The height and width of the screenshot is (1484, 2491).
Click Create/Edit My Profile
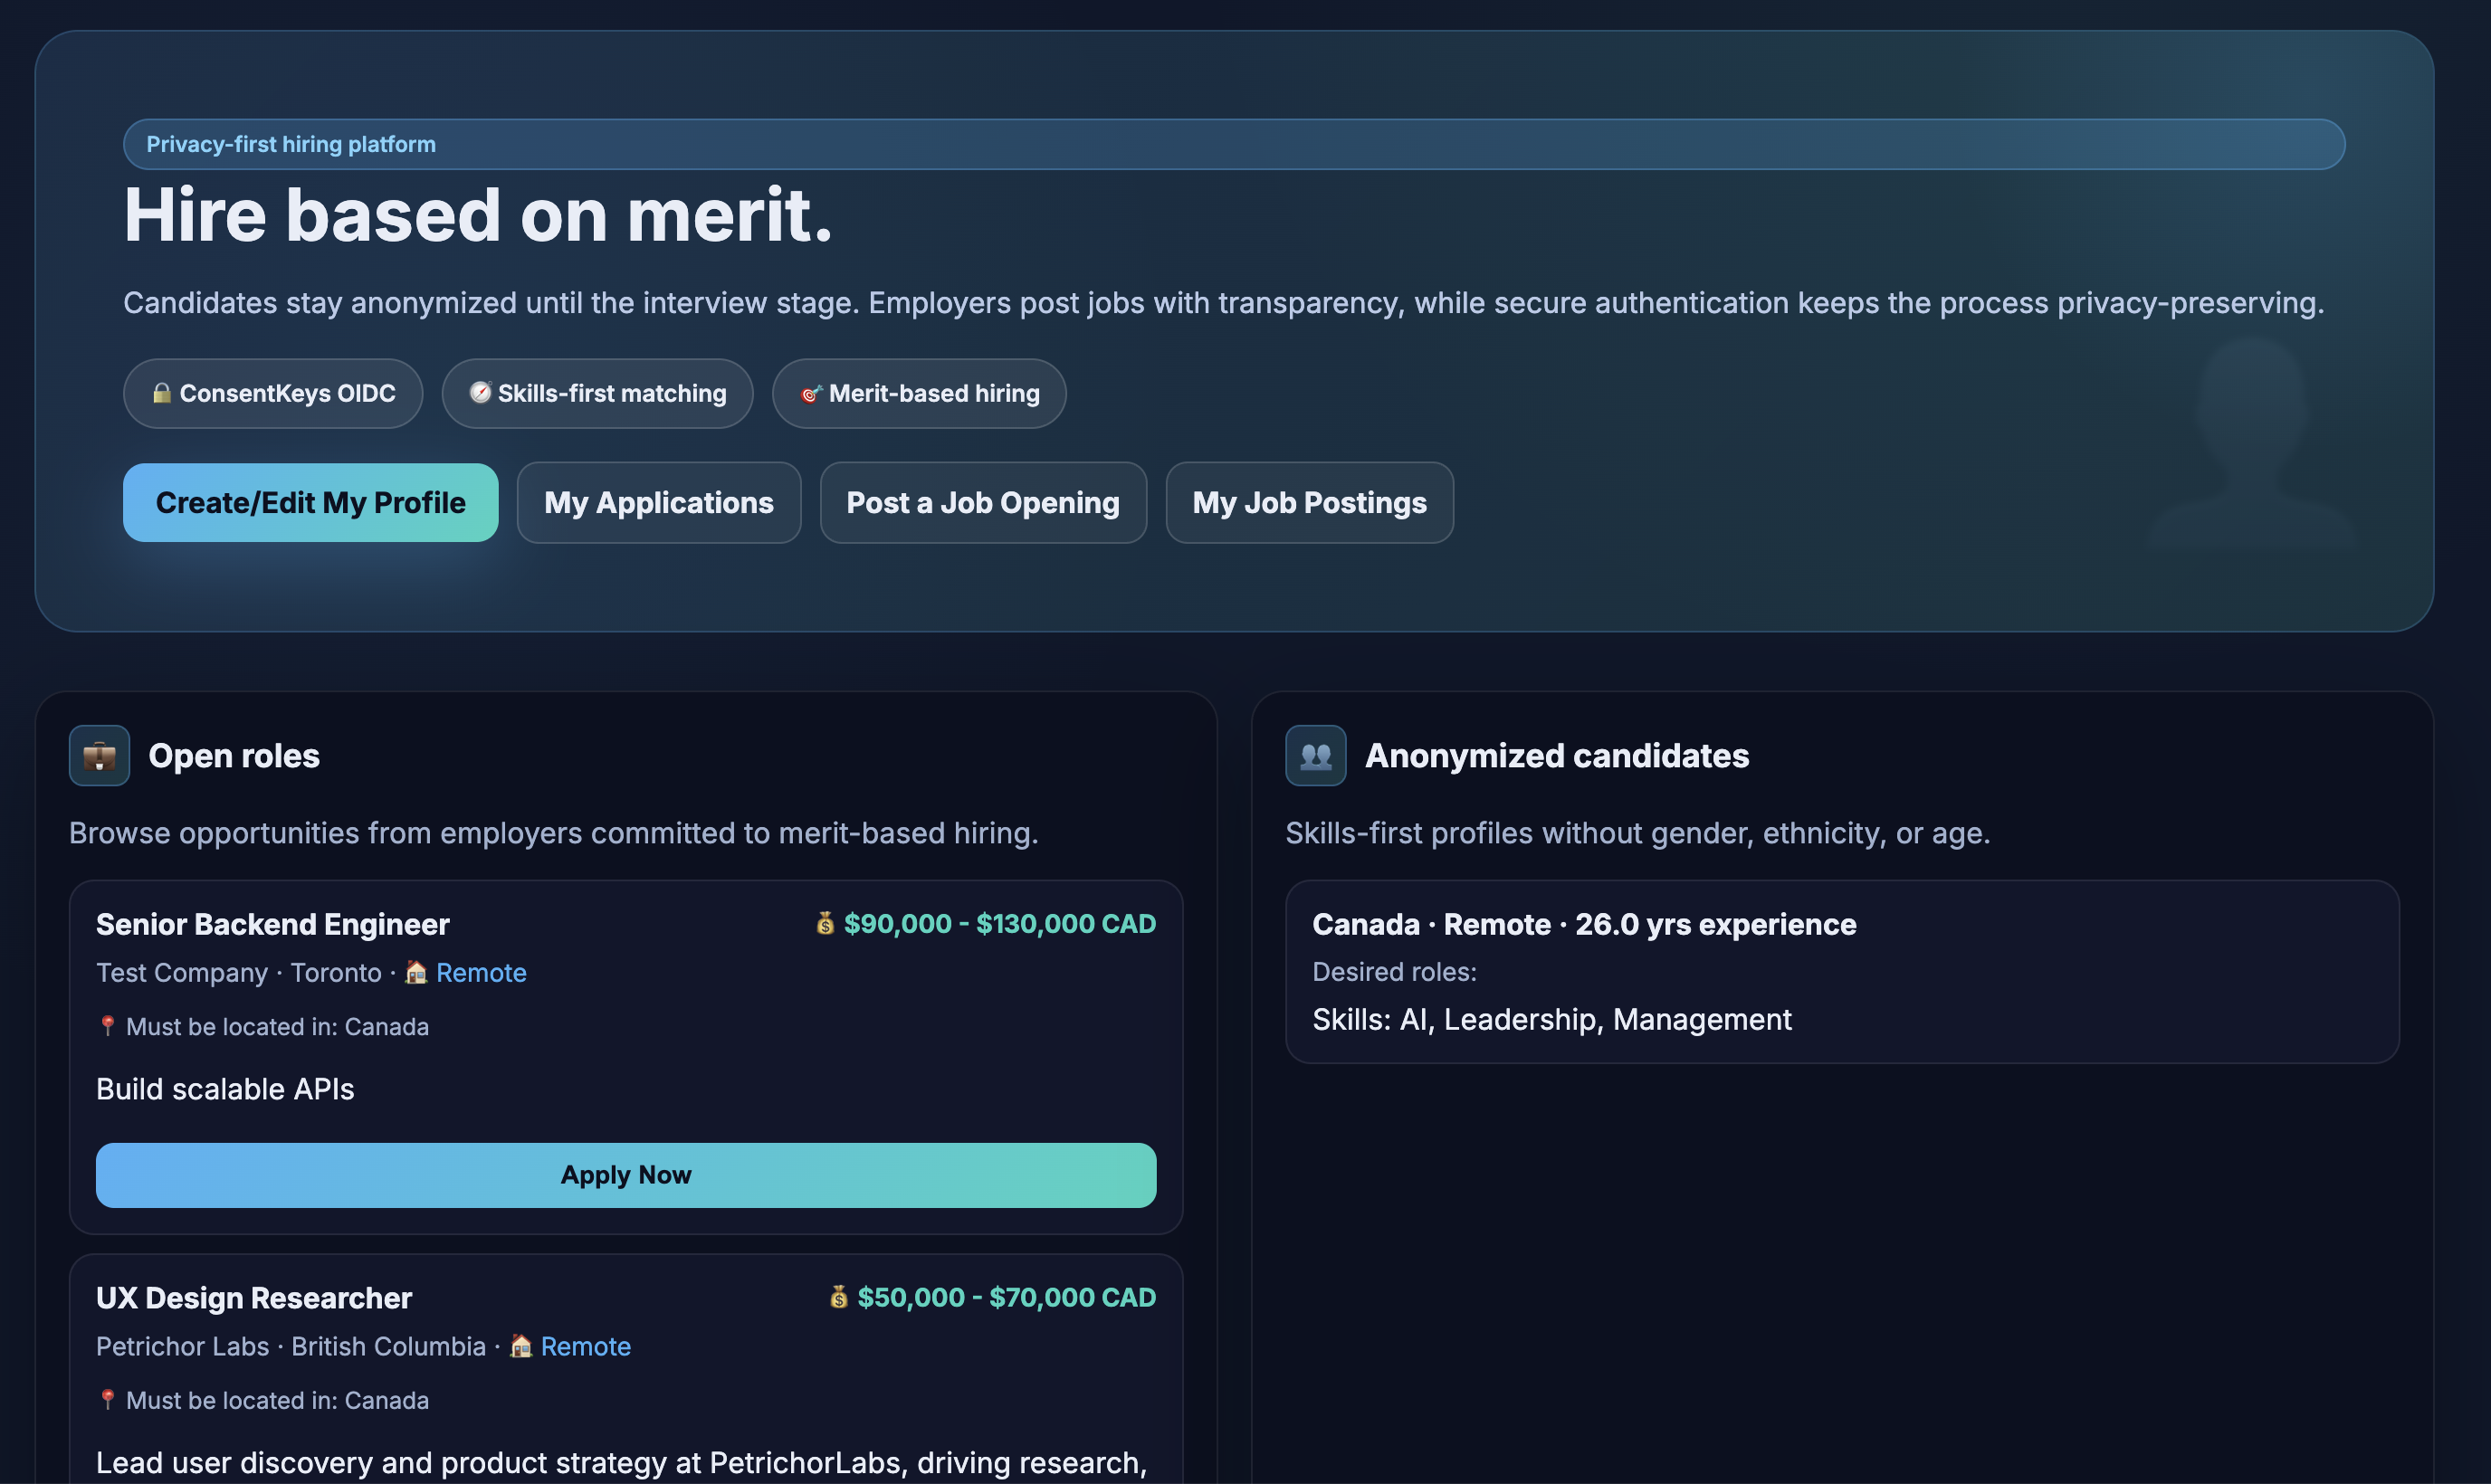click(310, 503)
